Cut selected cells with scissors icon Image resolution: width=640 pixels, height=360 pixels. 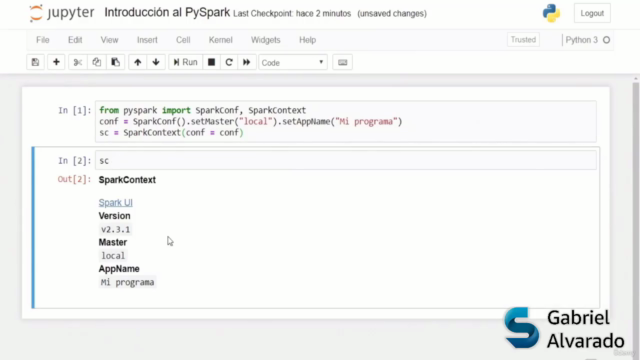[x=78, y=62]
